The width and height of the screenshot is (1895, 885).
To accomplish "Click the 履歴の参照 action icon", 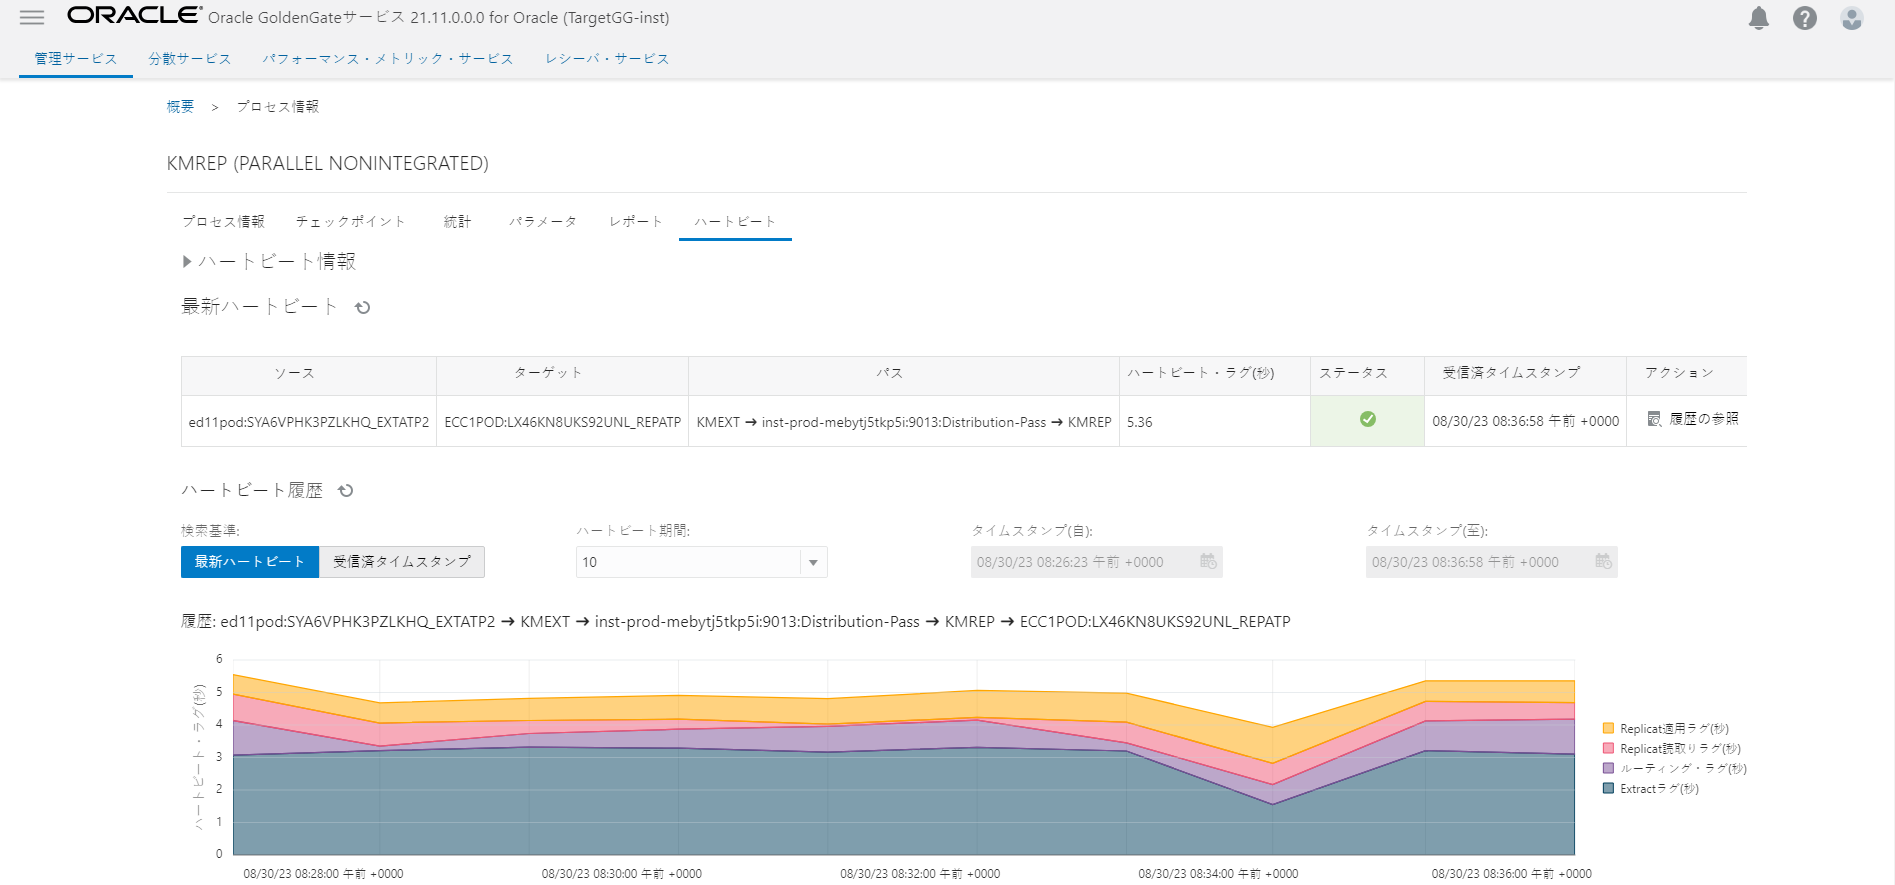I will (x=1655, y=419).
